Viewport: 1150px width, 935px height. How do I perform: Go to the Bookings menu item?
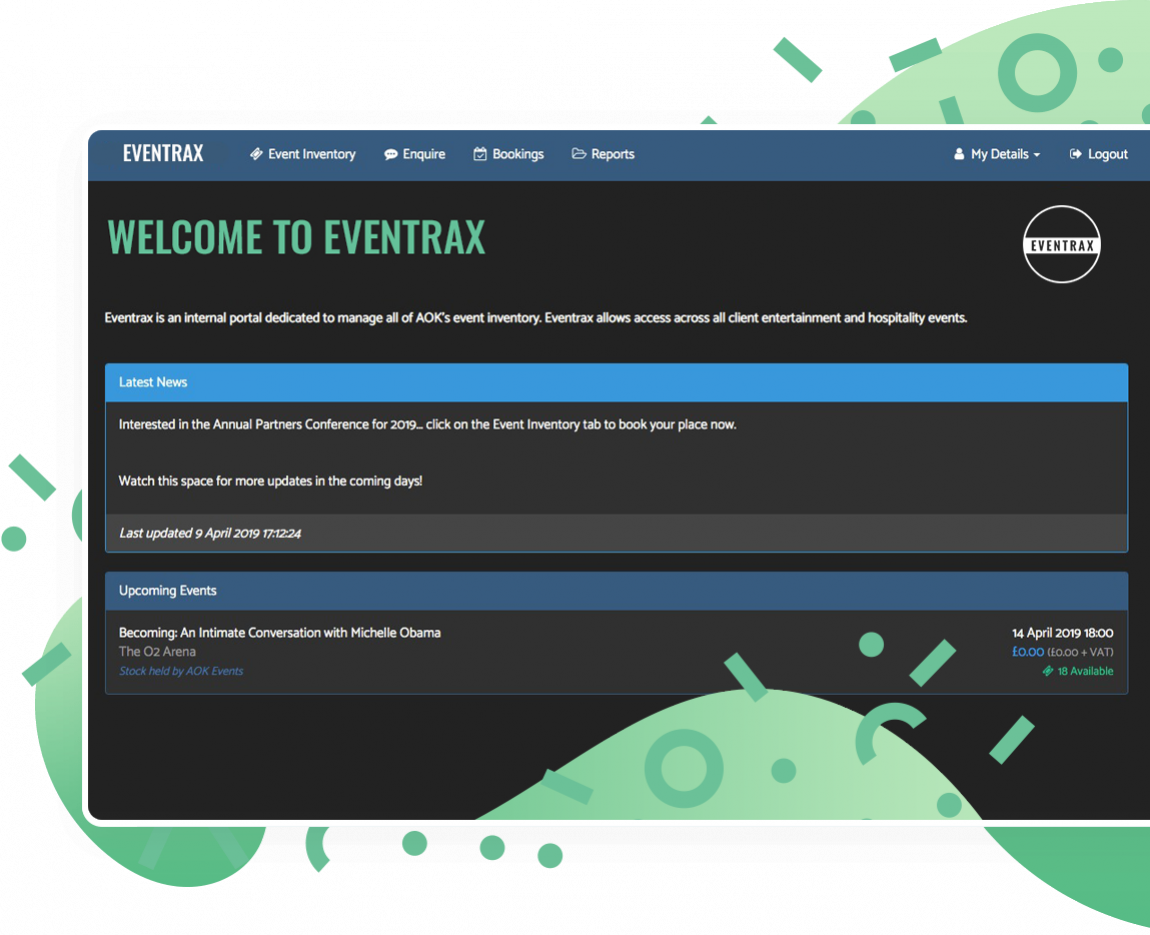tap(518, 154)
